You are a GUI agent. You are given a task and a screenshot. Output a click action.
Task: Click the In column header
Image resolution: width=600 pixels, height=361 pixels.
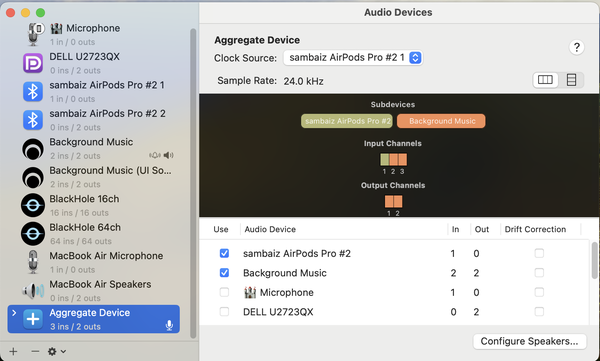click(455, 229)
